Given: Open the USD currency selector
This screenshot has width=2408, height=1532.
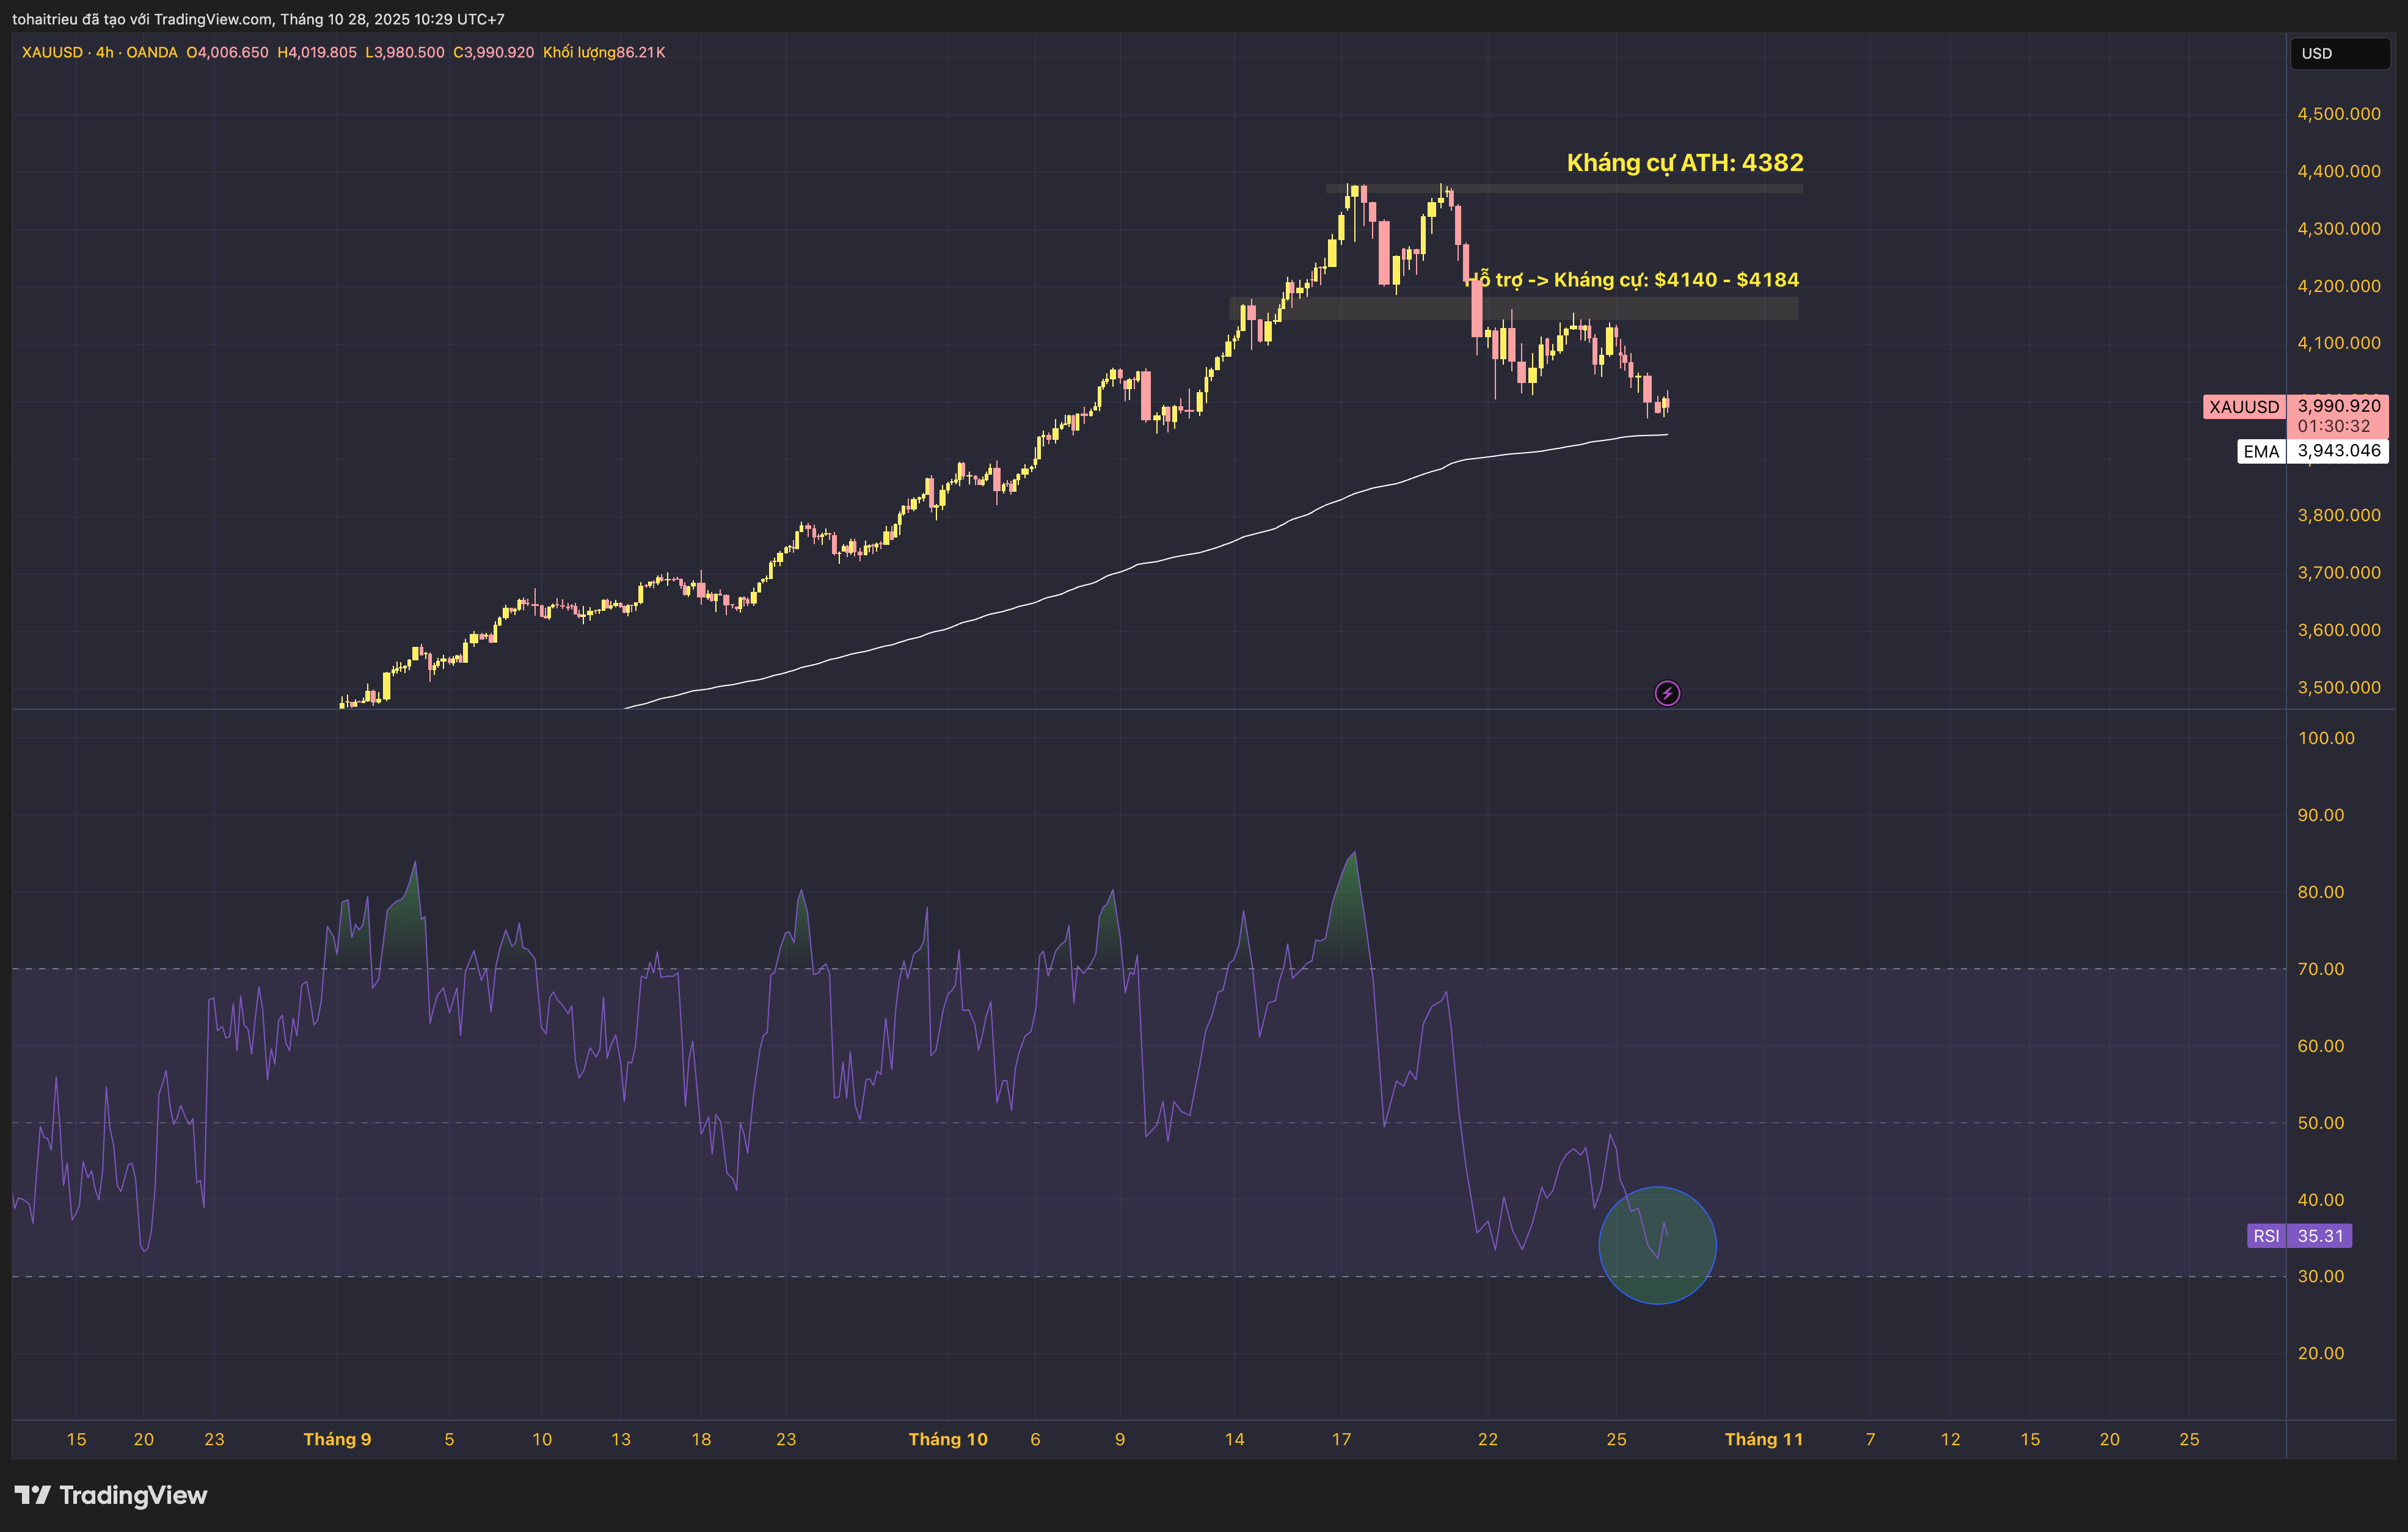Looking at the screenshot, I should (x=2340, y=53).
